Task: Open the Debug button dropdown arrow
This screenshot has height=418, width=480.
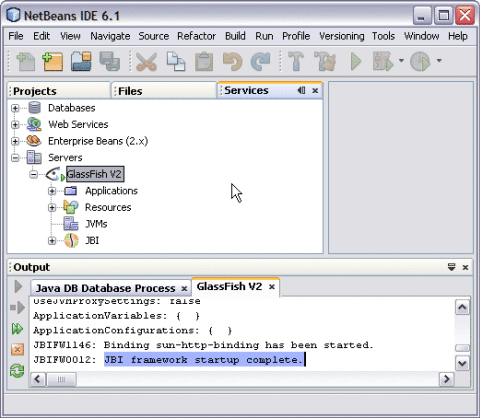Action: click(401, 61)
